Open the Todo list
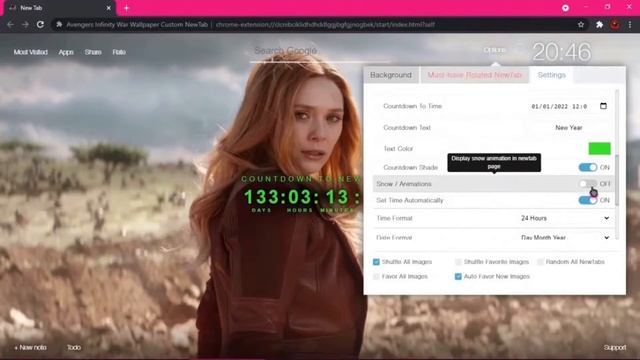Image resolution: width=640 pixels, height=360 pixels. [x=74, y=347]
